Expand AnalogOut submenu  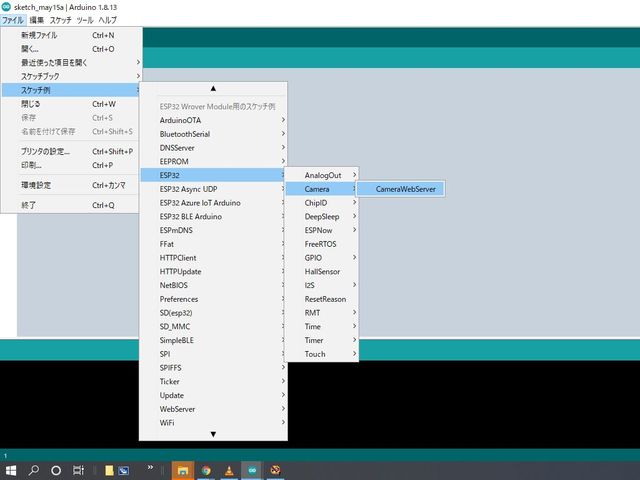coord(322,175)
